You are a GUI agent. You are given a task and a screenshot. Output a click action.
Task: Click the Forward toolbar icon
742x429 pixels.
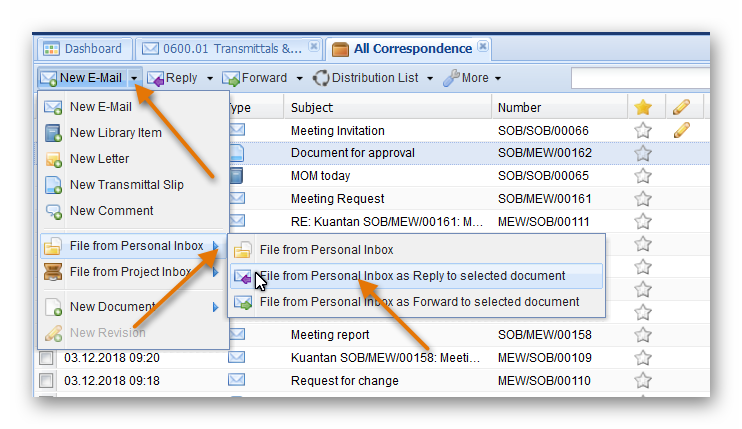(x=231, y=78)
